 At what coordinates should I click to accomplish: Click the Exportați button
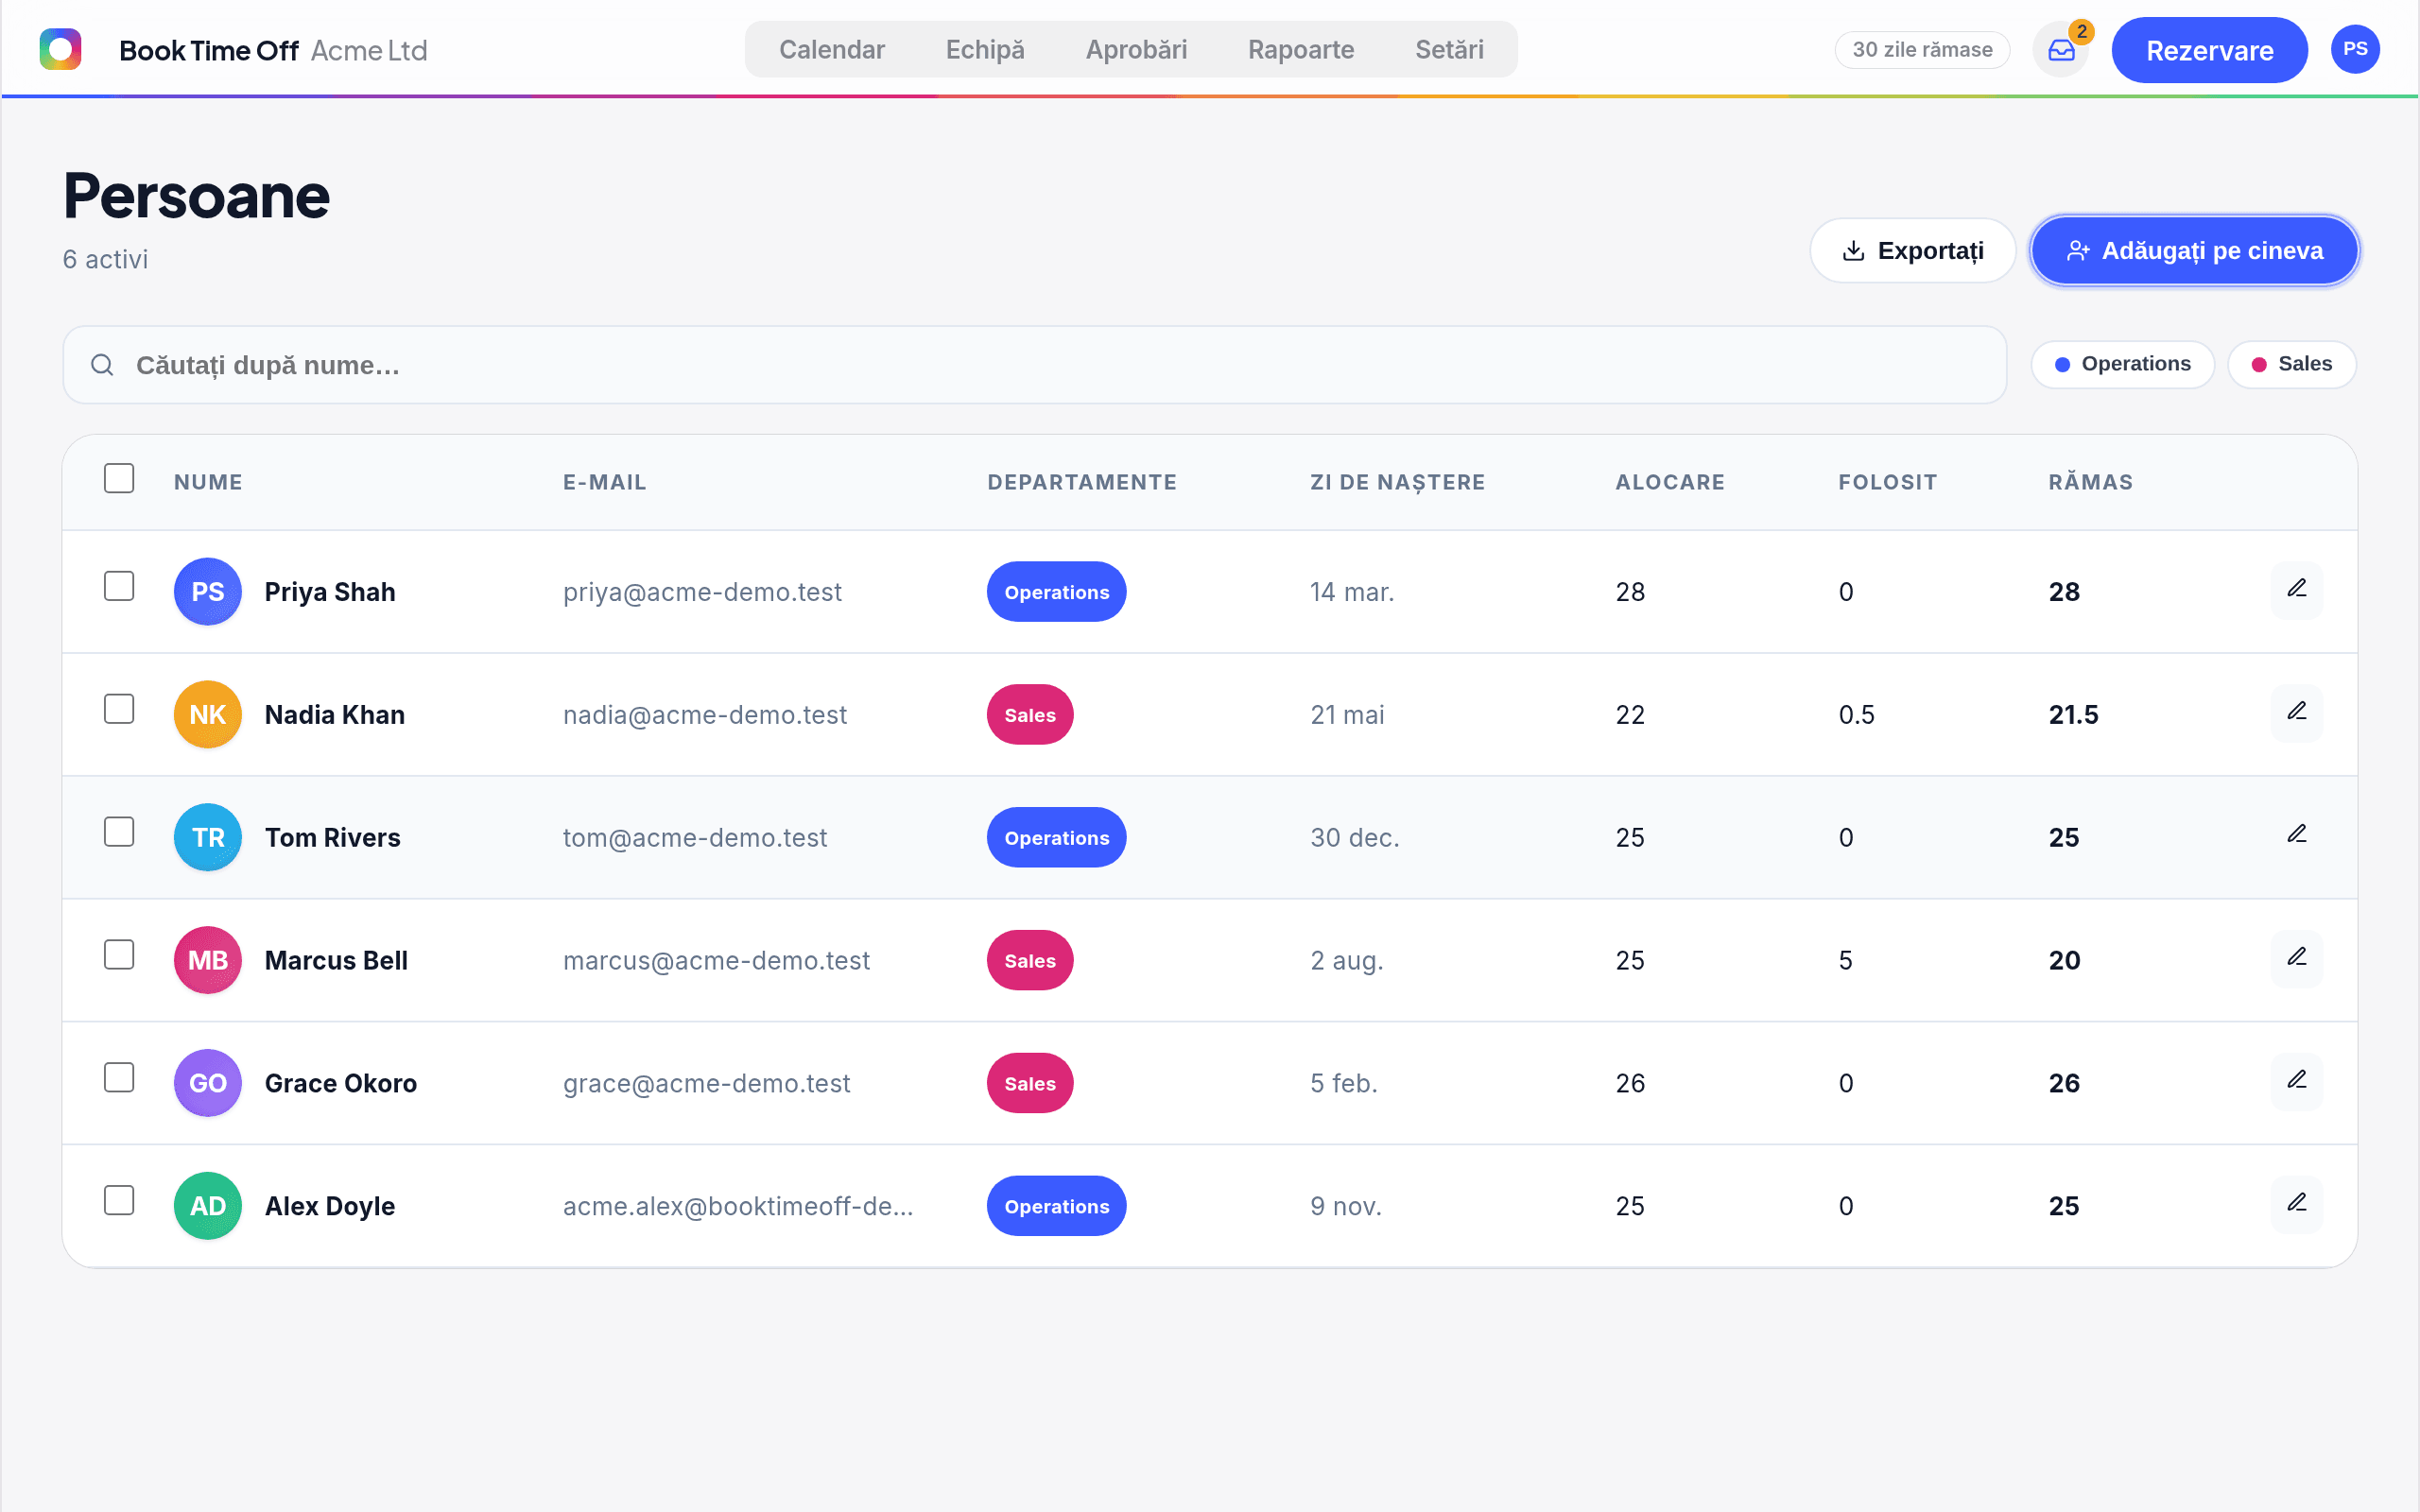coord(1912,251)
